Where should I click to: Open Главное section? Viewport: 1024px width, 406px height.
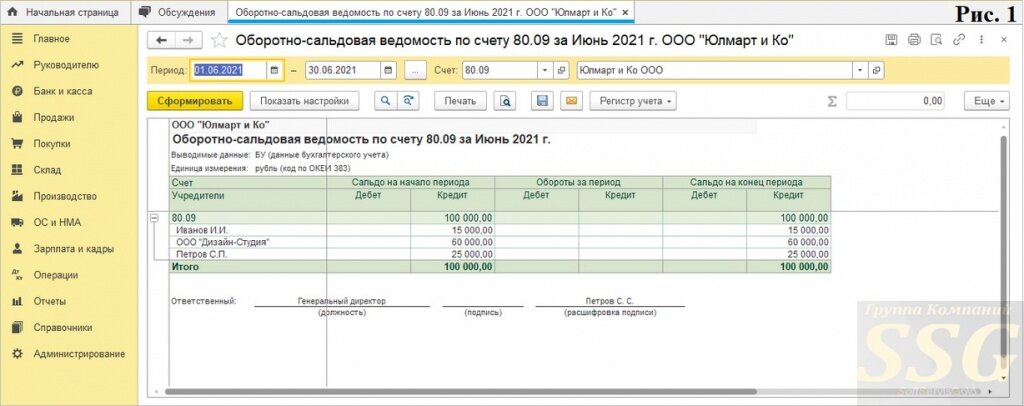pyautogui.click(x=69, y=39)
